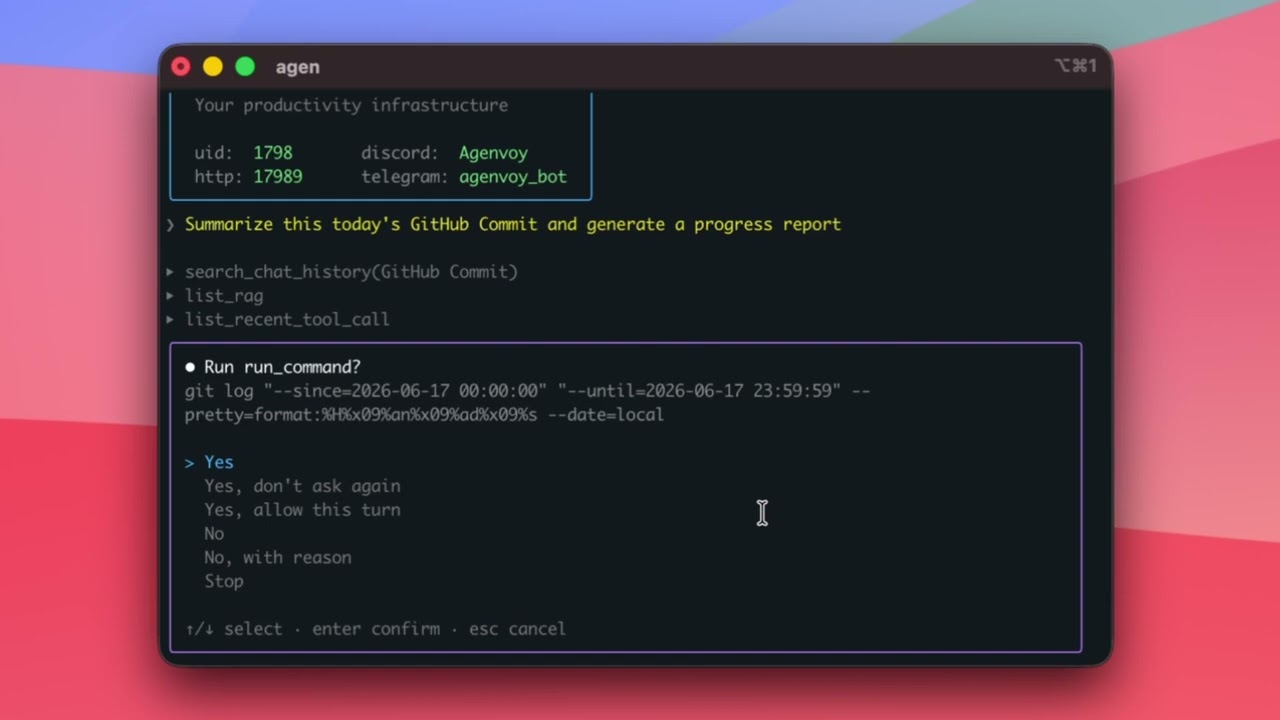Click the uid value 1798
Viewport: 1280px width, 720px height.
click(273, 153)
